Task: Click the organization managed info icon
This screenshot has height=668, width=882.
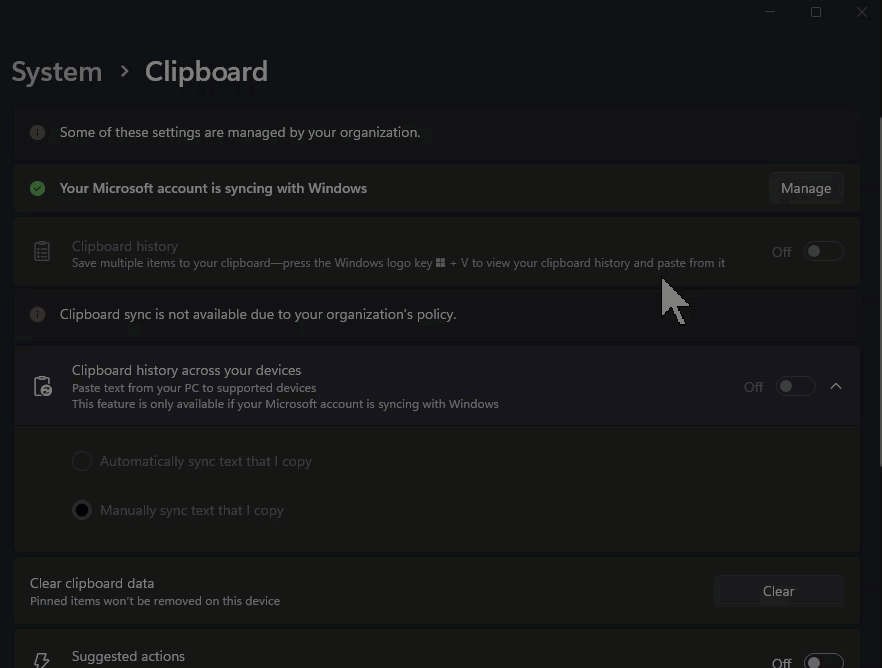Action: [x=38, y=132]
